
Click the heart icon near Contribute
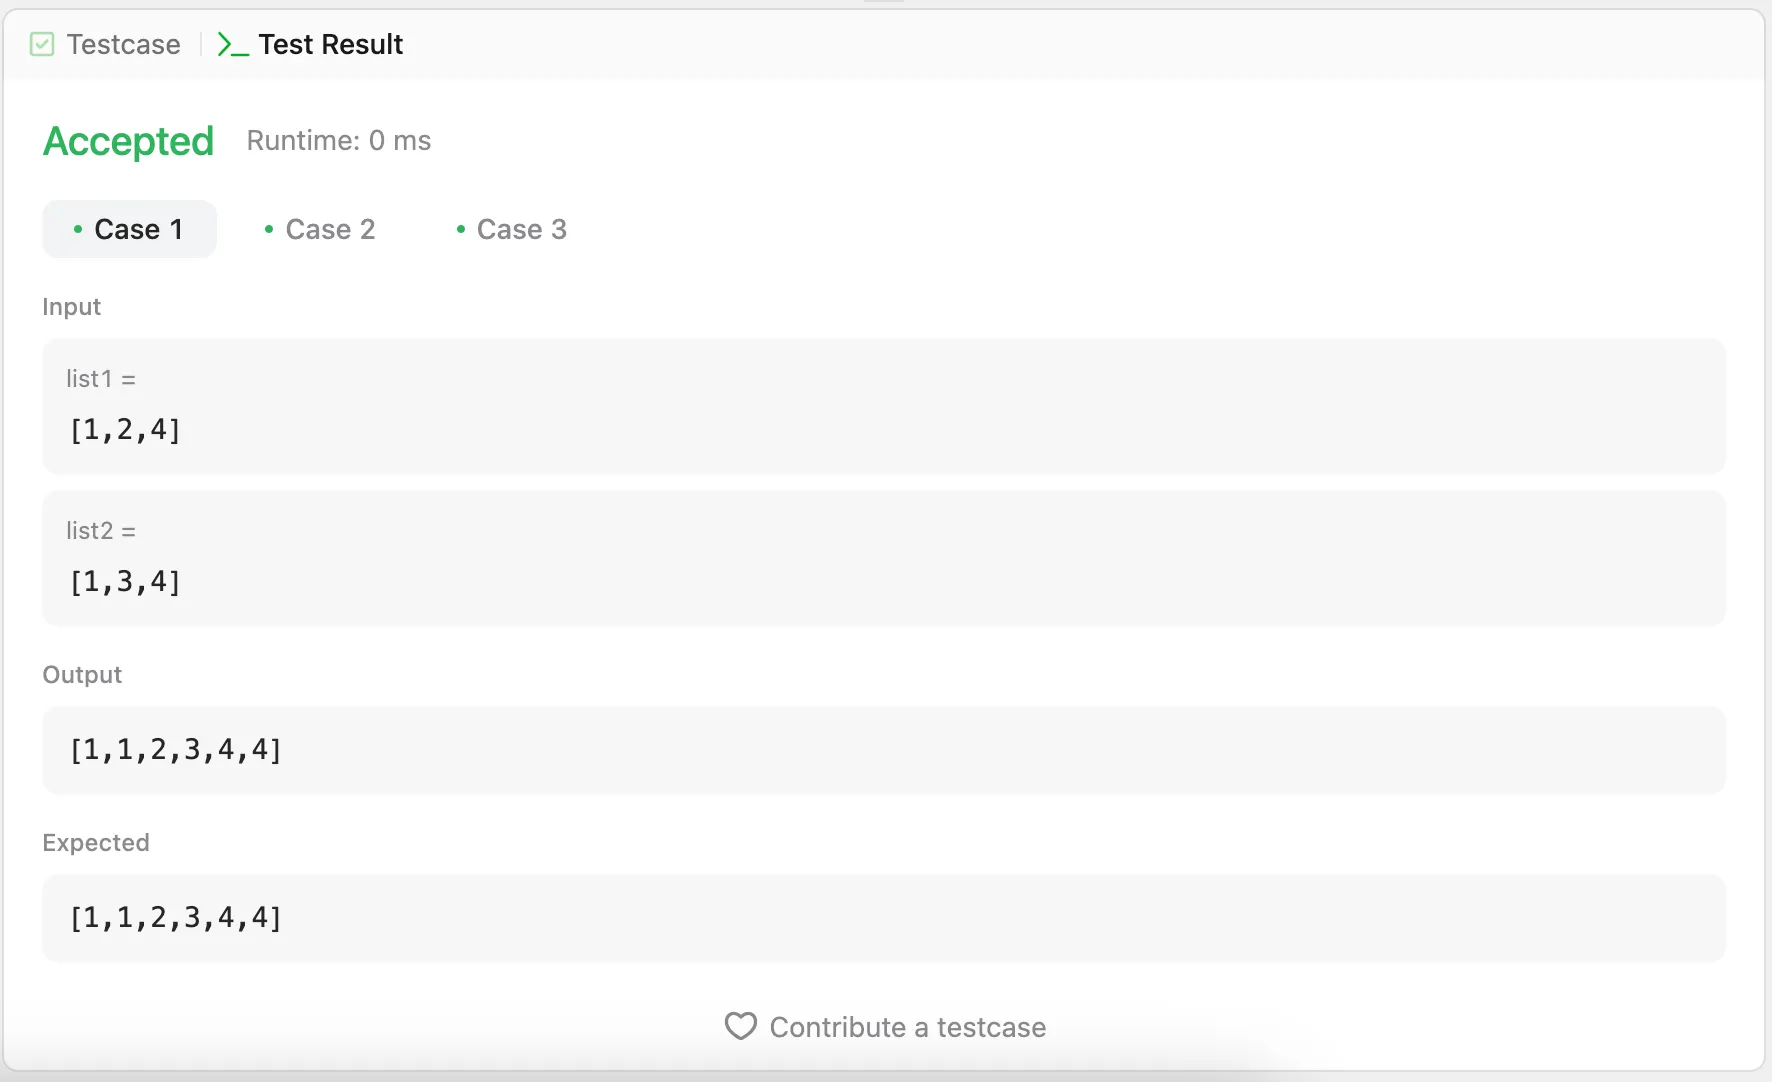pos(741,1026)
